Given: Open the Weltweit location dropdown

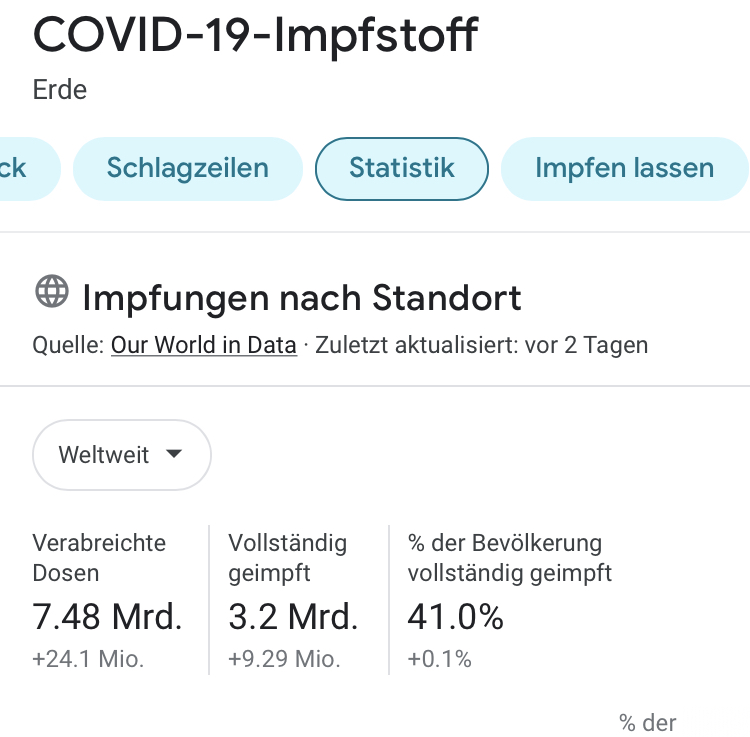Looking at the screenshot, I should (122, 455).
